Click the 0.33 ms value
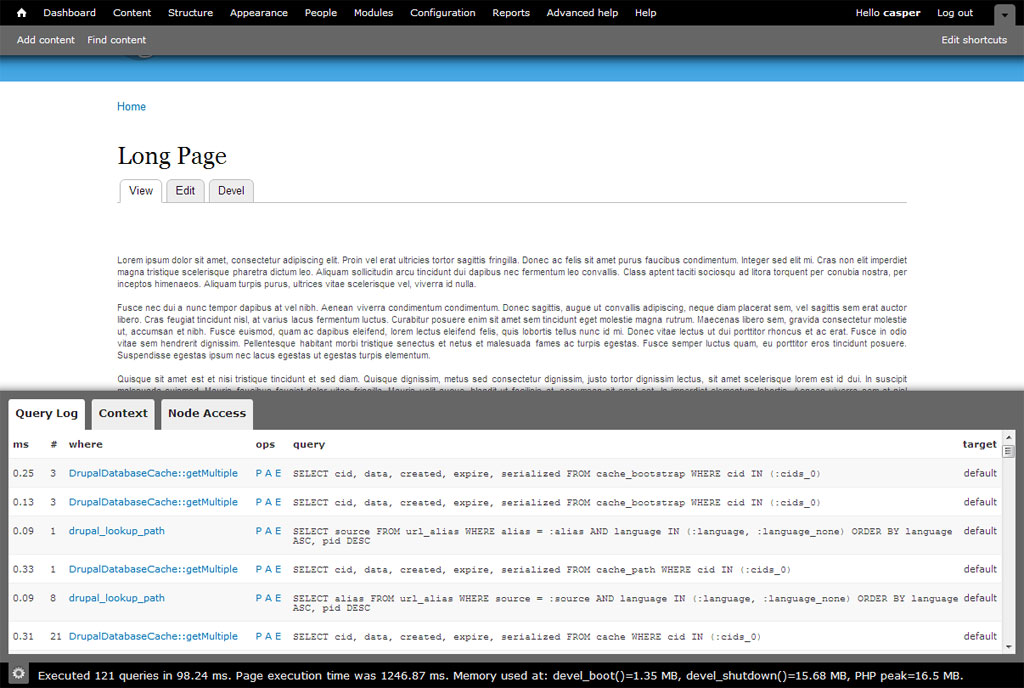 [23, 569]
